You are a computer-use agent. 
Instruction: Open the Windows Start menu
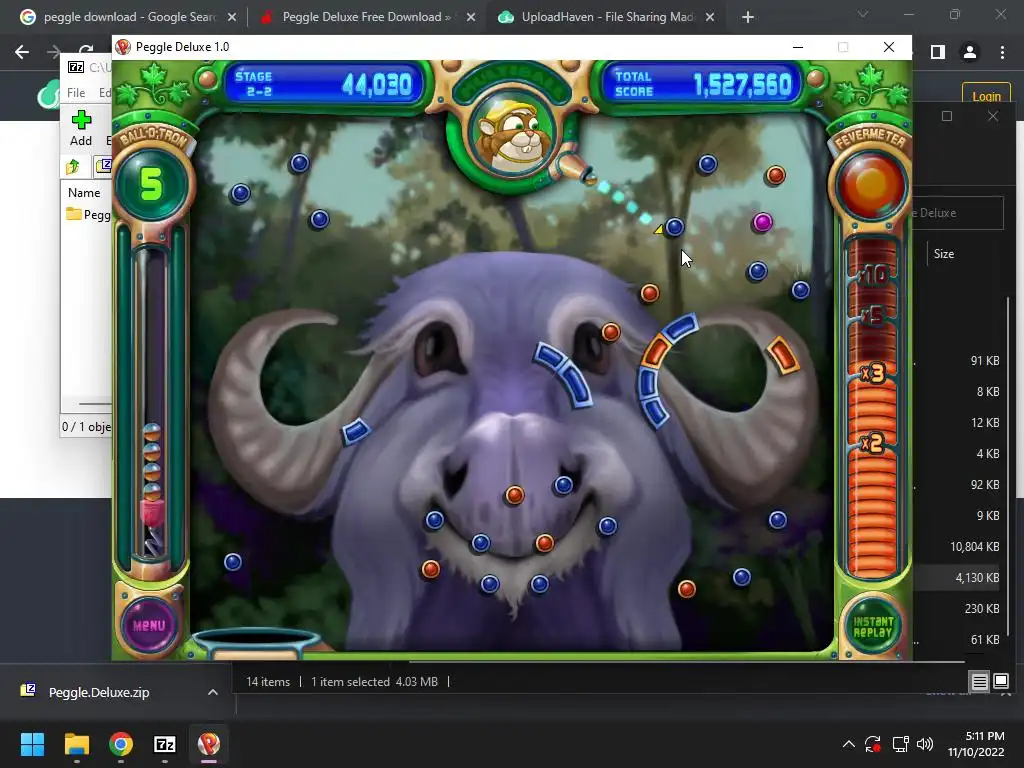click(x=32, y=744)
